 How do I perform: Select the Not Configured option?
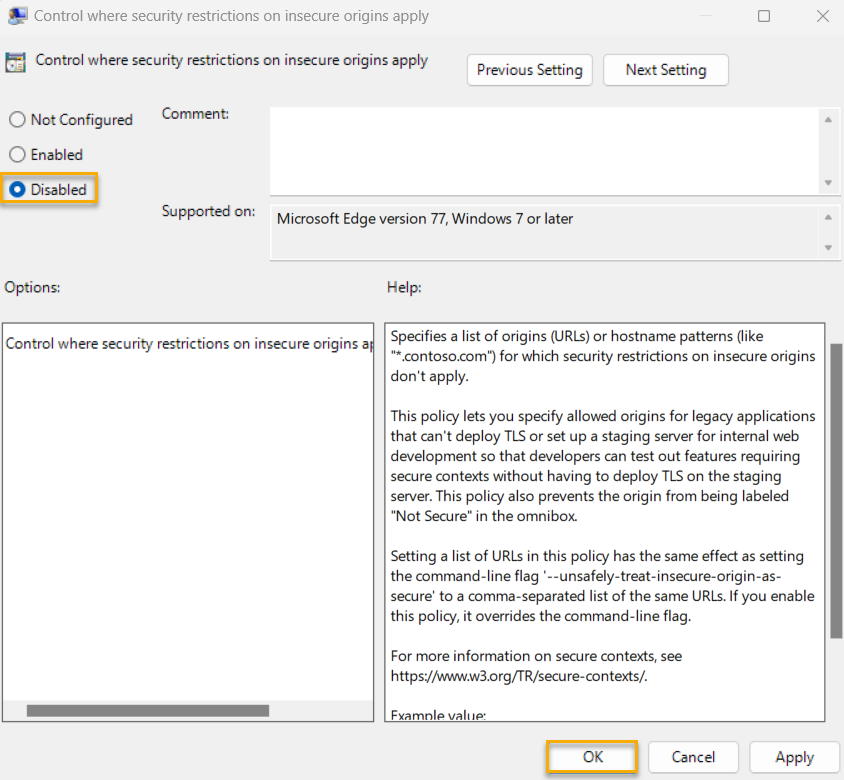(17, 119)
